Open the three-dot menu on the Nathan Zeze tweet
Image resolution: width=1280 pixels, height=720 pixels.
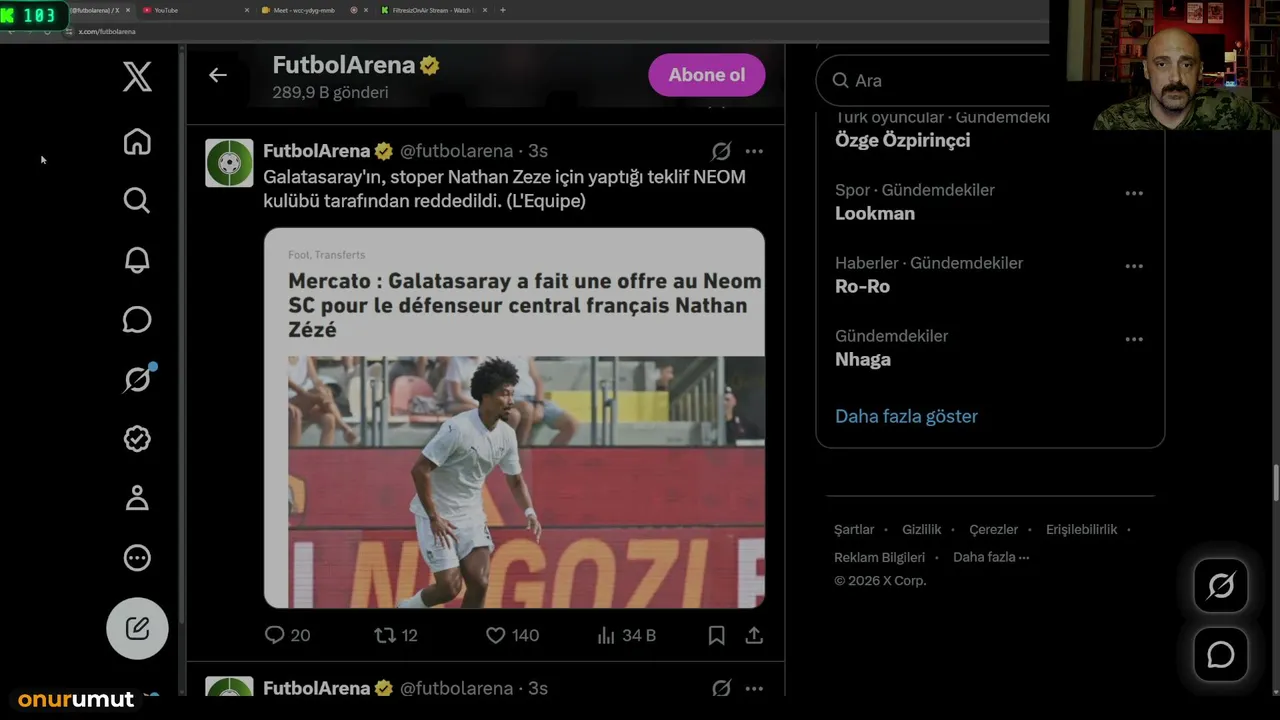[754, 151]
